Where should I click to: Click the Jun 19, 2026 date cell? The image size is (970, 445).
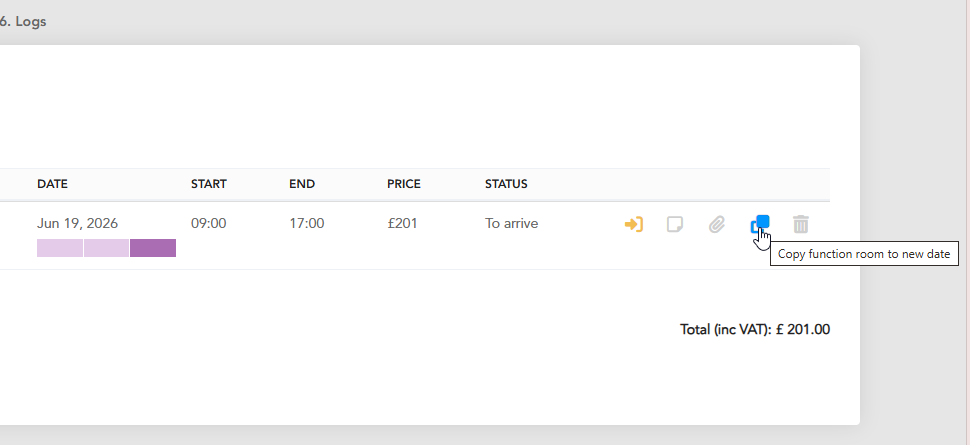77,223
